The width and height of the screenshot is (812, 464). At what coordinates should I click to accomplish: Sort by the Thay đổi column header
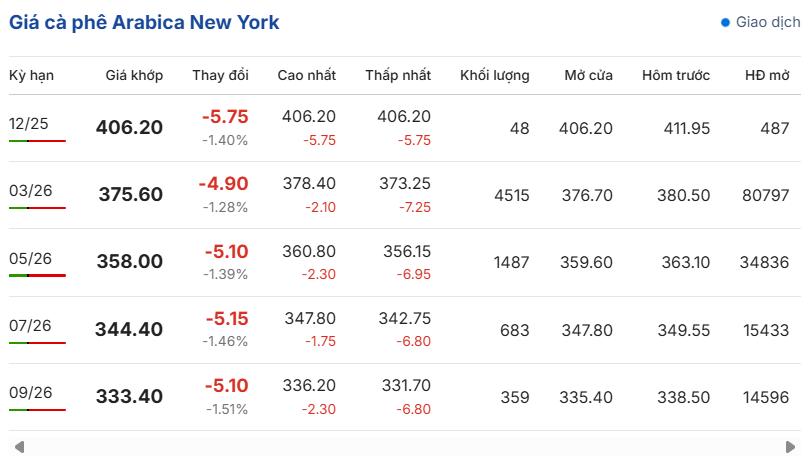220,76
